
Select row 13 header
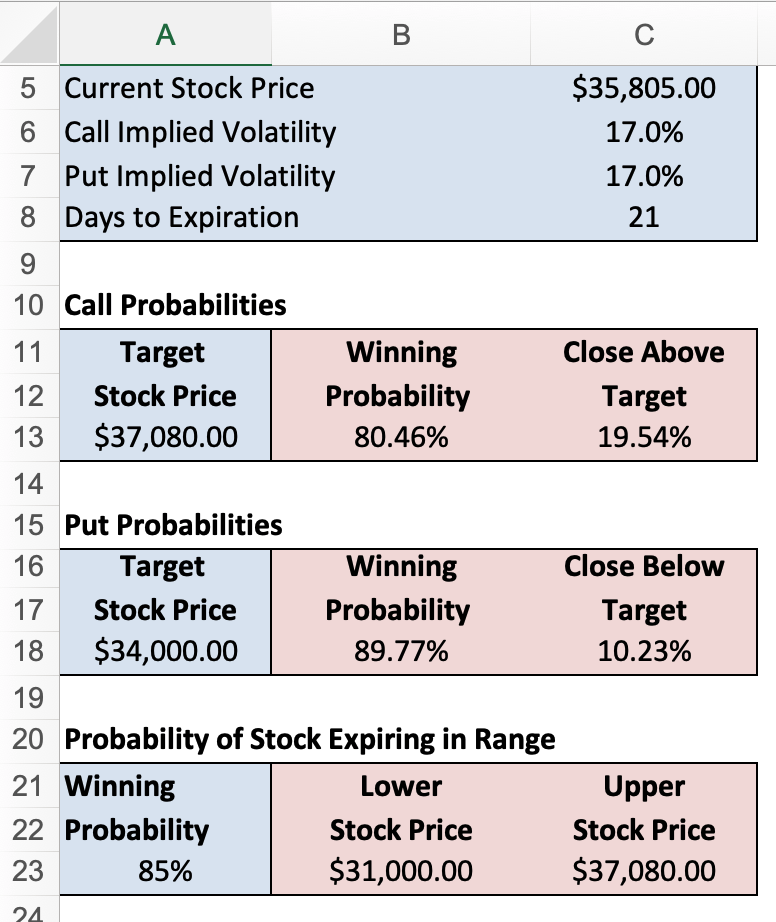point(28,438)
